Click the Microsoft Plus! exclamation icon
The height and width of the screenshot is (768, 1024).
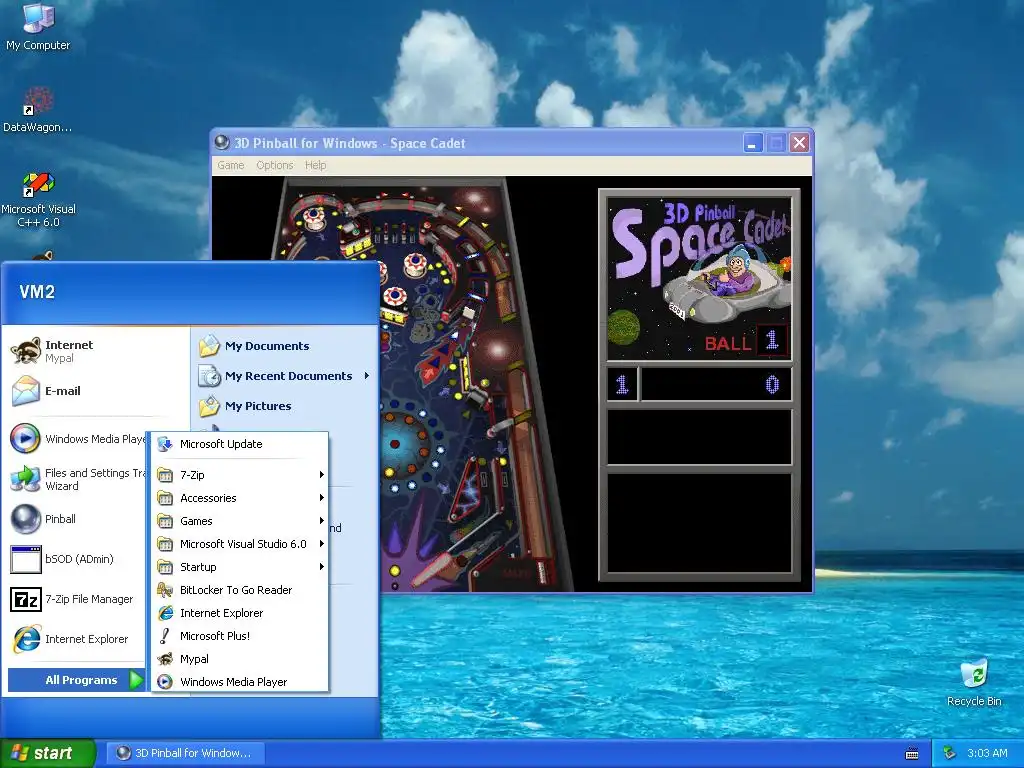coord(165,636)
